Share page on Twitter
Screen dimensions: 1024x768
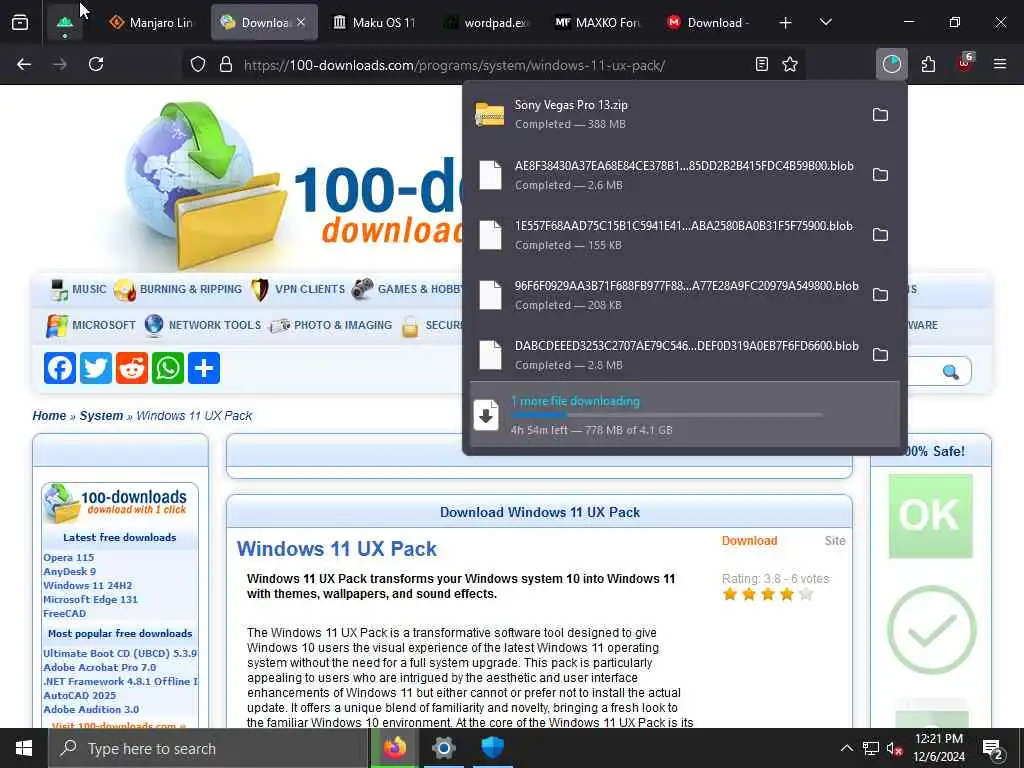tap(95, 368)
